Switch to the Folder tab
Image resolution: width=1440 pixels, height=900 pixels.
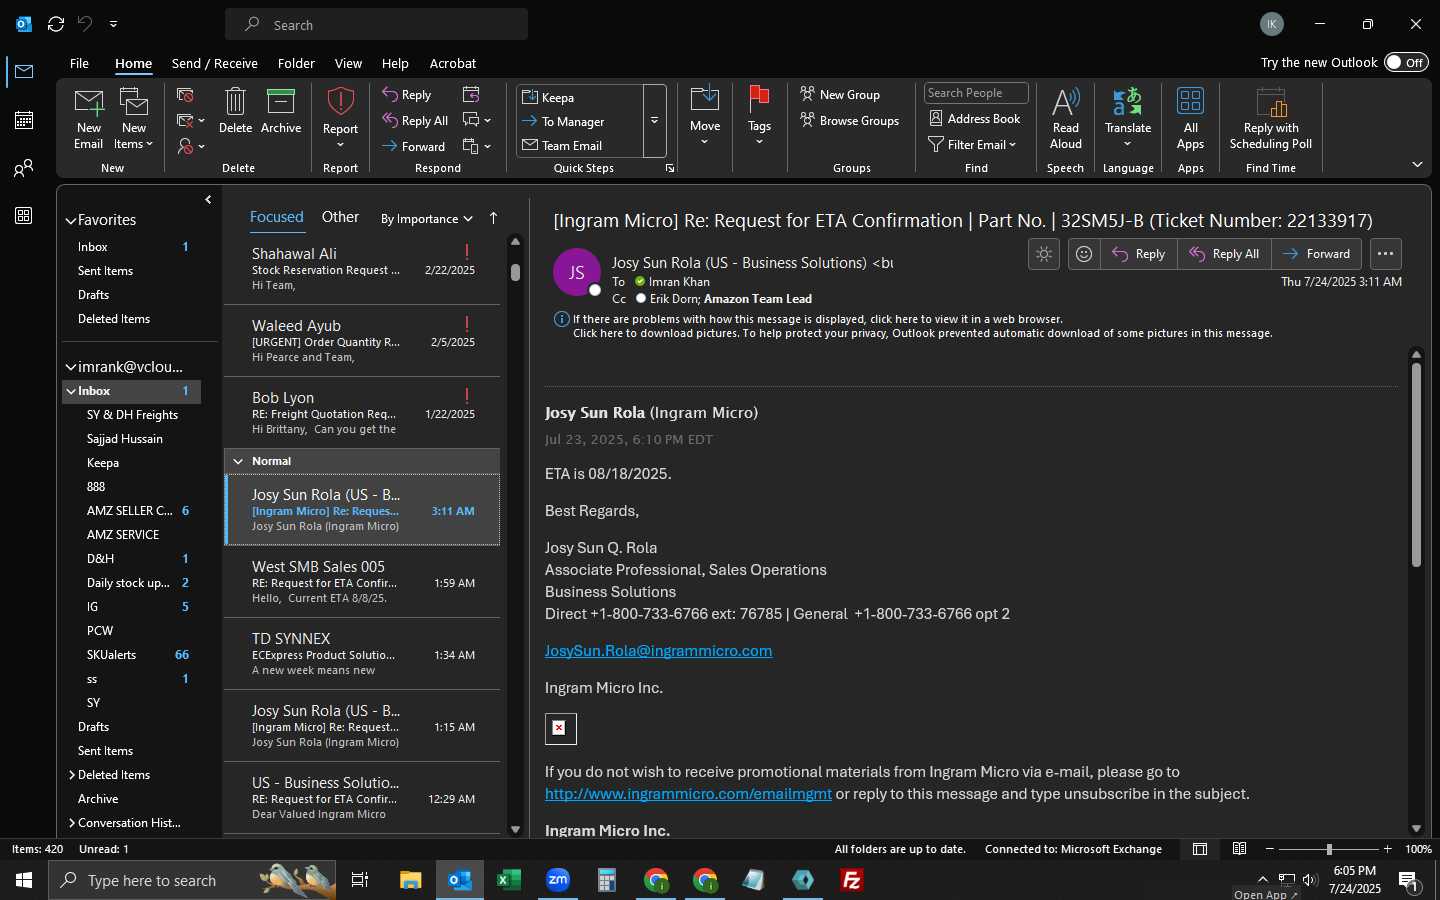point(296,63)
